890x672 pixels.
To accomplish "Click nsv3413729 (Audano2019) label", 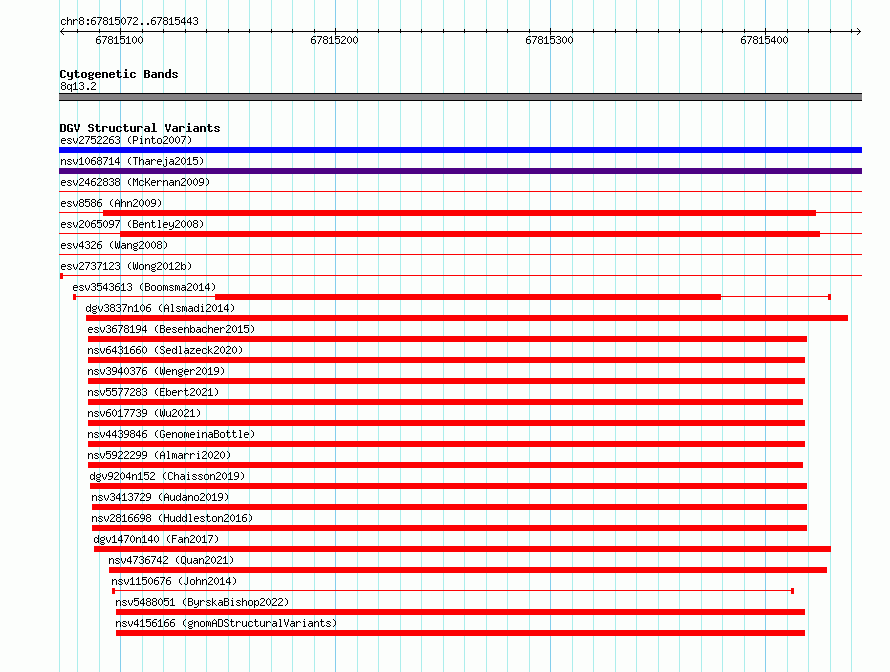I will (x=160, y=497).
